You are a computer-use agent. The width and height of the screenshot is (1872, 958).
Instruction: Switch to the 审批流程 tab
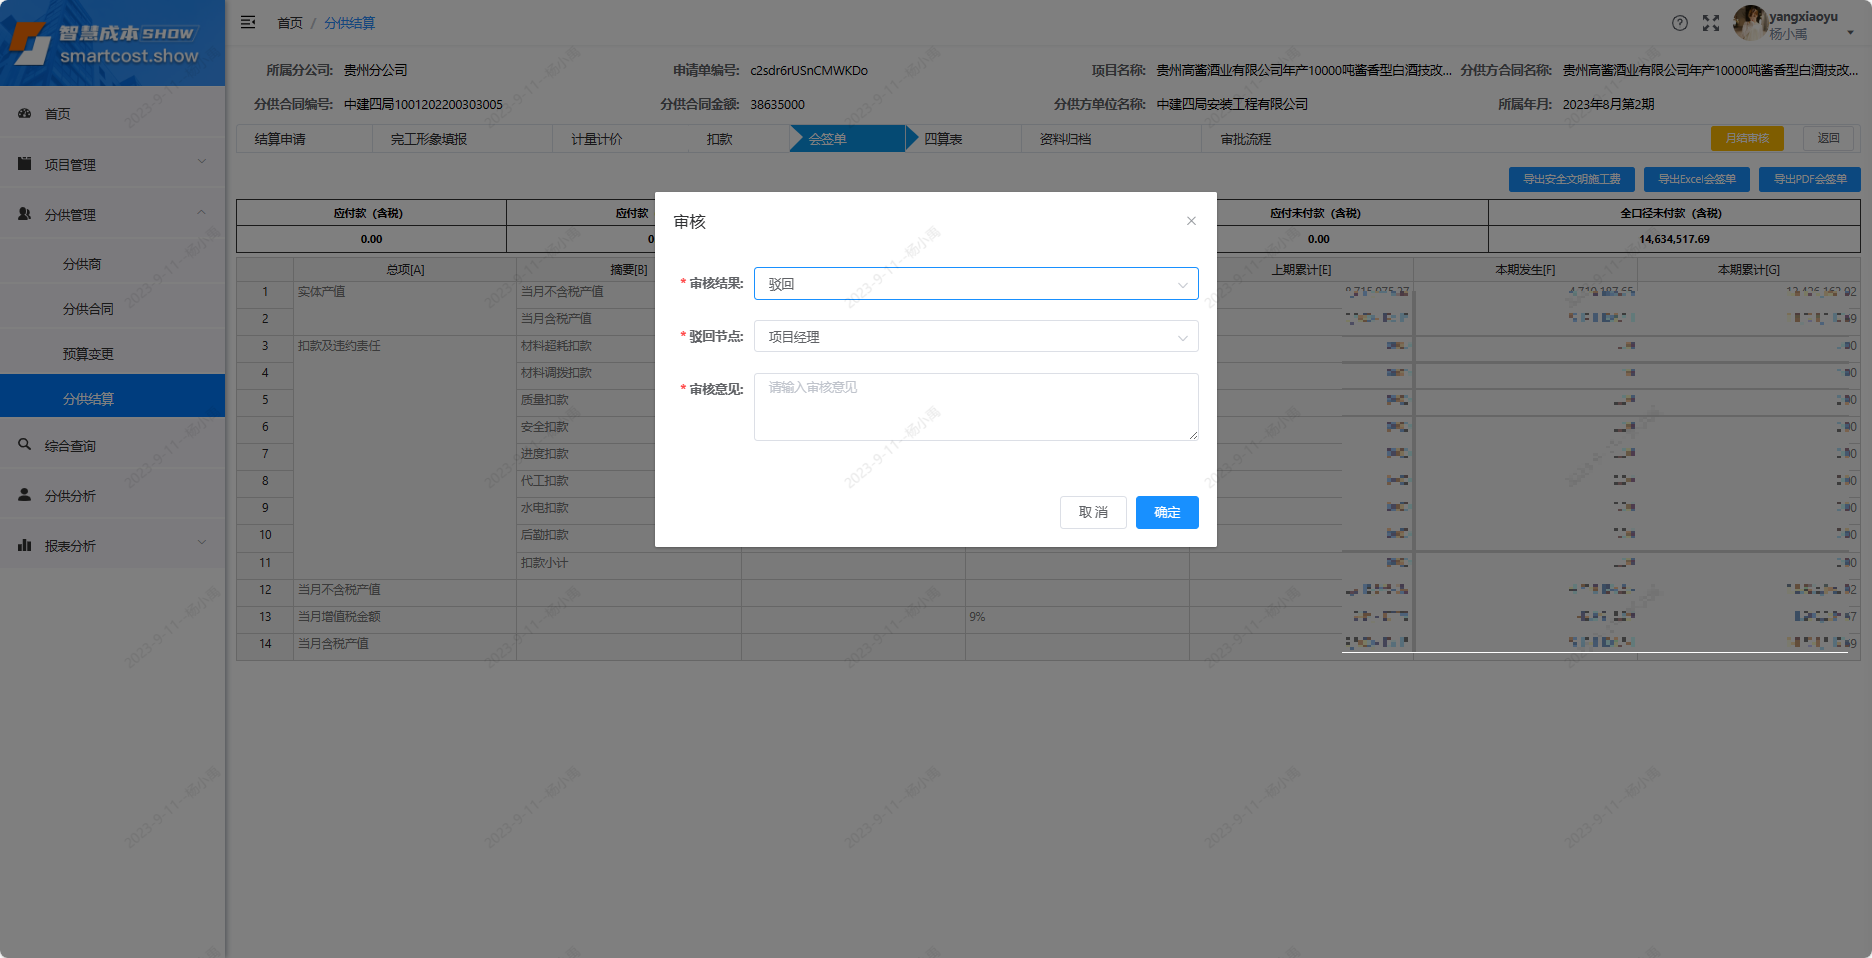point(1245,139)
